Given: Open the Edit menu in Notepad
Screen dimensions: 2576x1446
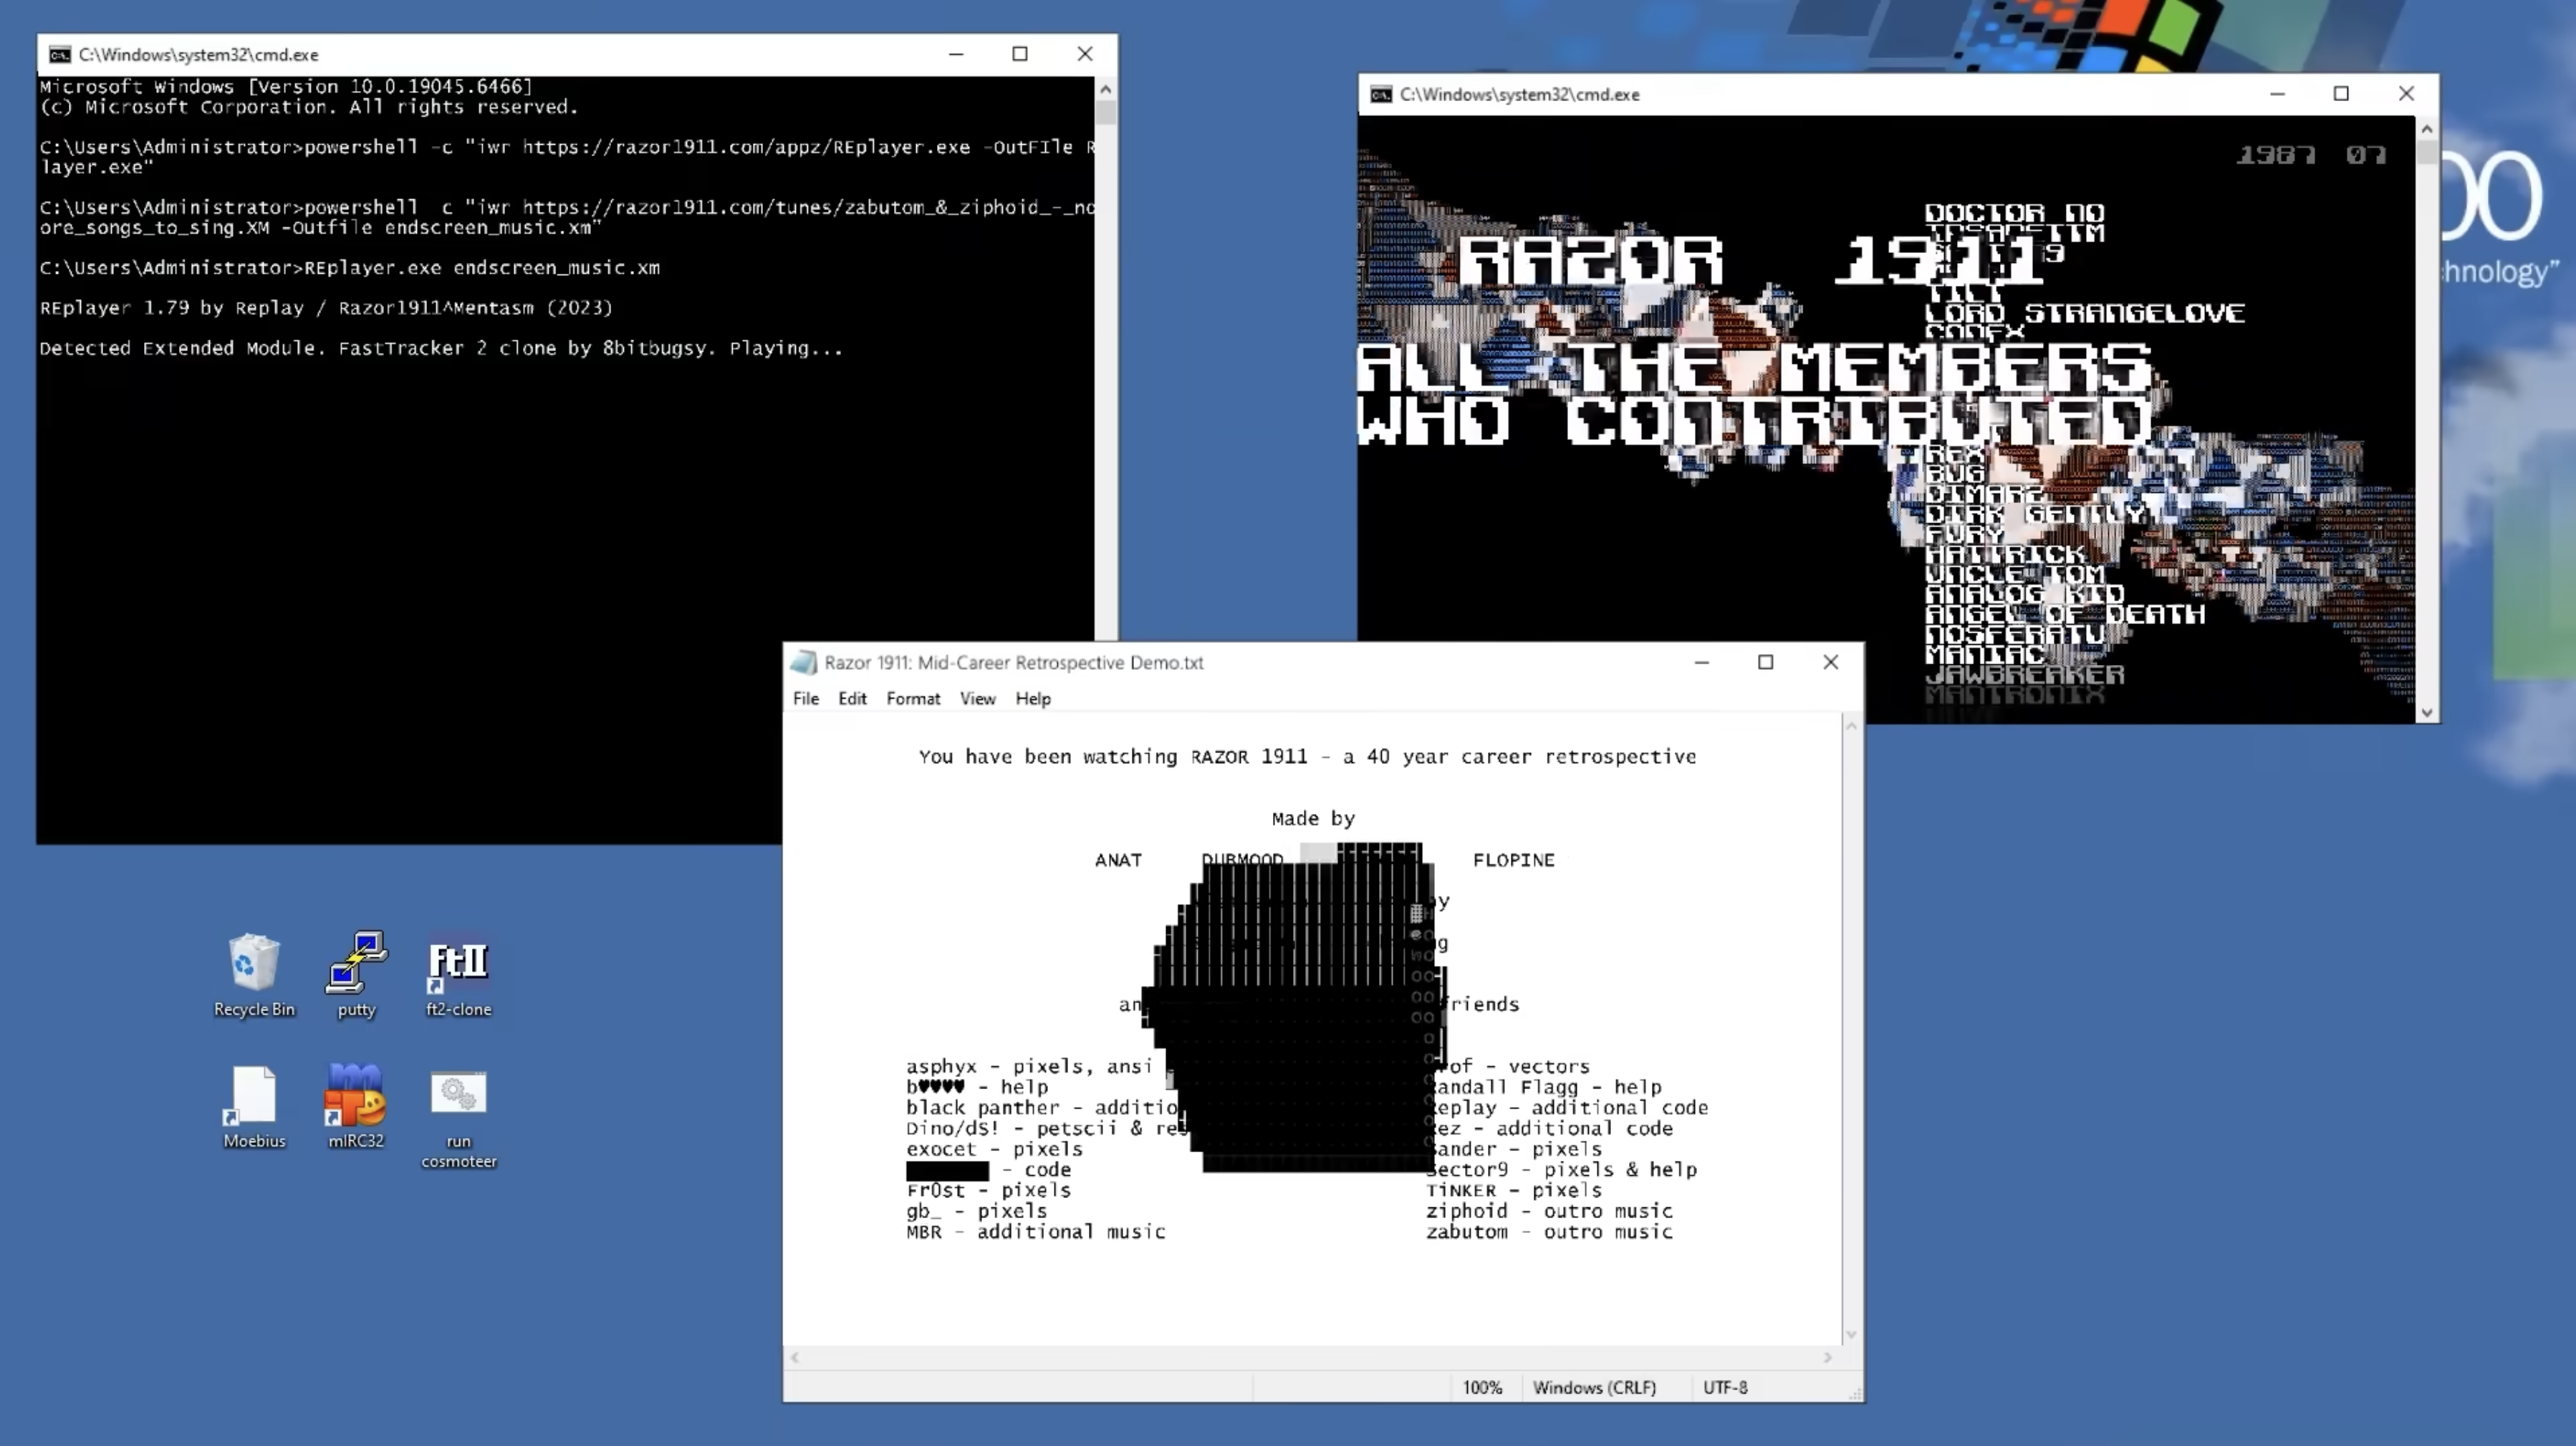Looking at the screenshot, I should click(852, 699).
